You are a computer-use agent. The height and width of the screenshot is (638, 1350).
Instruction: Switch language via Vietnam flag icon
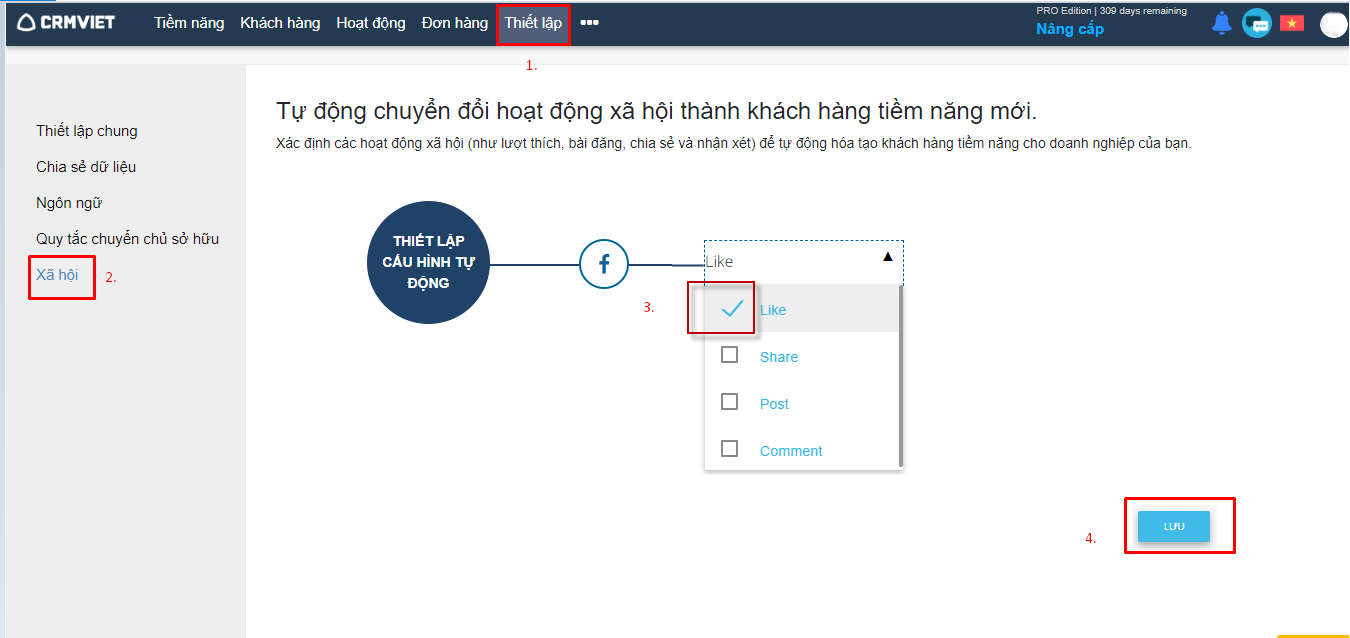tap(1292, 23)
